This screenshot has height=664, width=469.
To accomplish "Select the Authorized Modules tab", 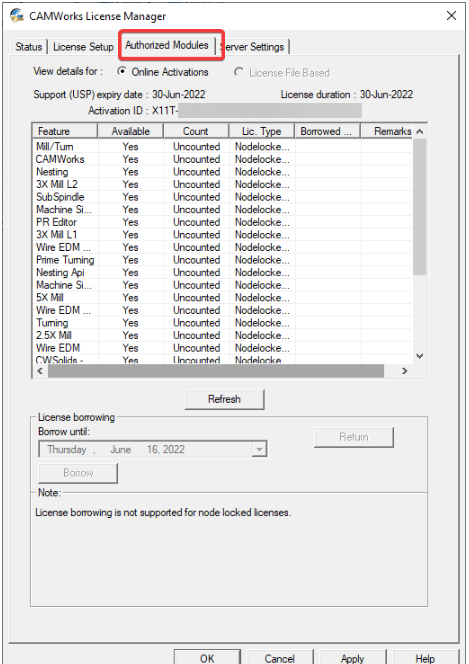I will point(167,45).
